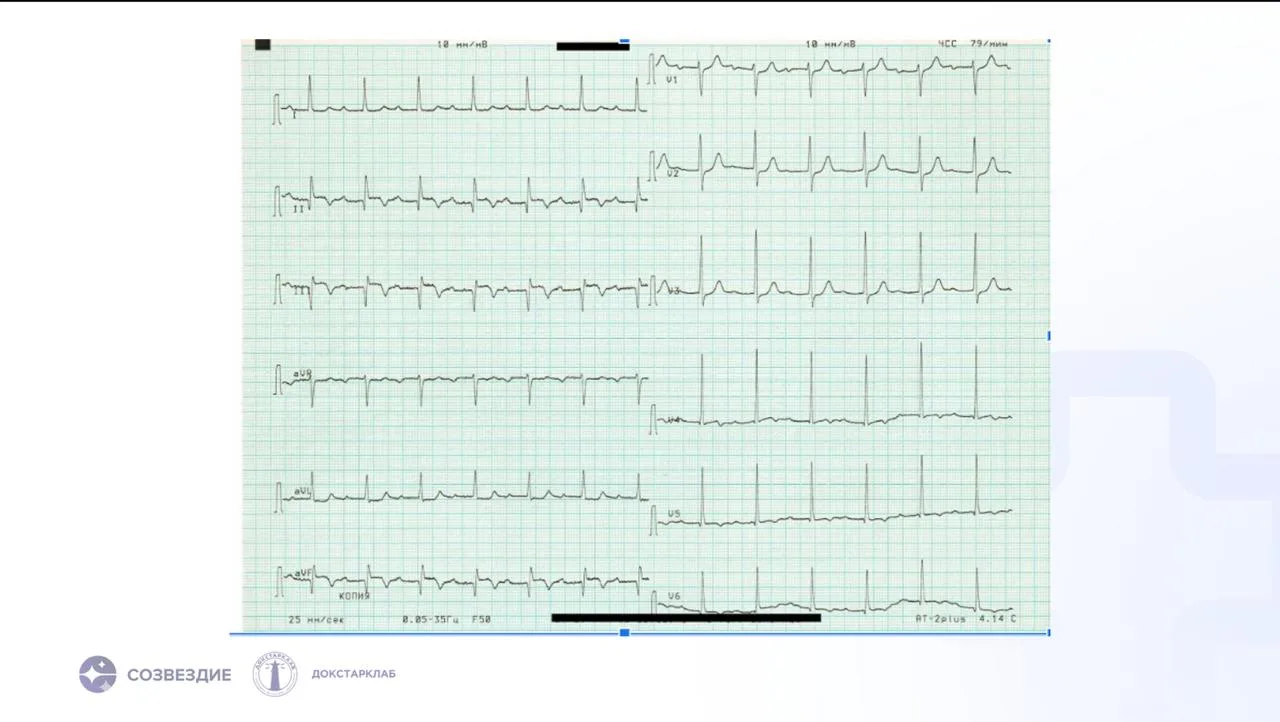Select the ДОКСТАРКЛАБ brand name text
Image resolution: width=1280 pixels, height=722 pixels.
pyautogui.click(x=354, y=674)
